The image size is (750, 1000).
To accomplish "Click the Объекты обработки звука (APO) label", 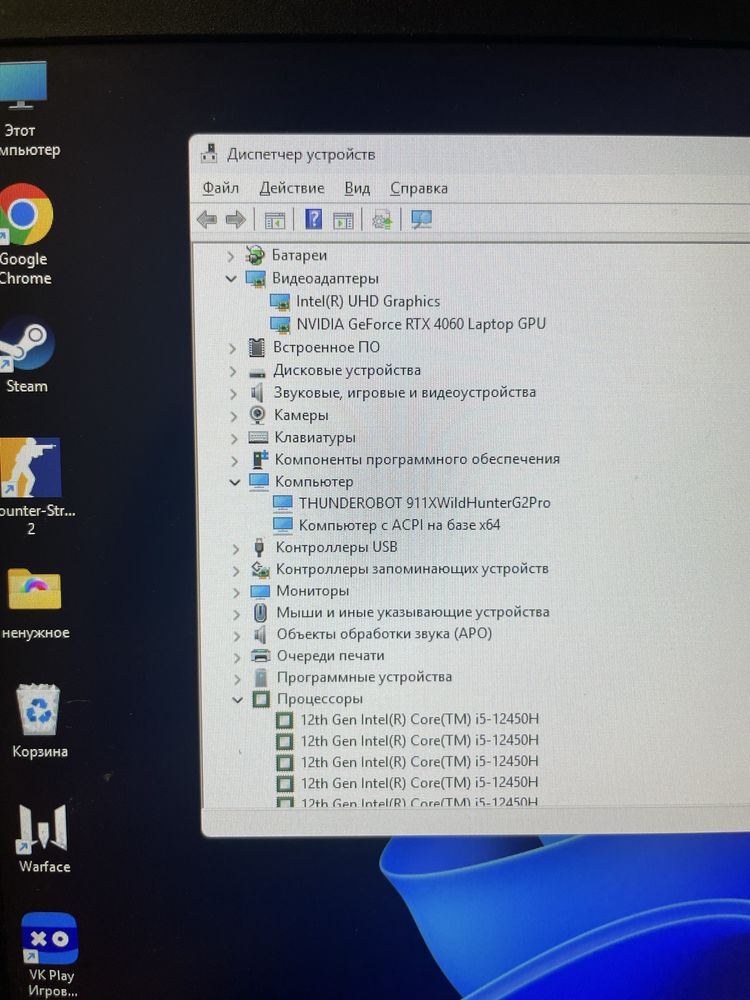I will point(384,634).
